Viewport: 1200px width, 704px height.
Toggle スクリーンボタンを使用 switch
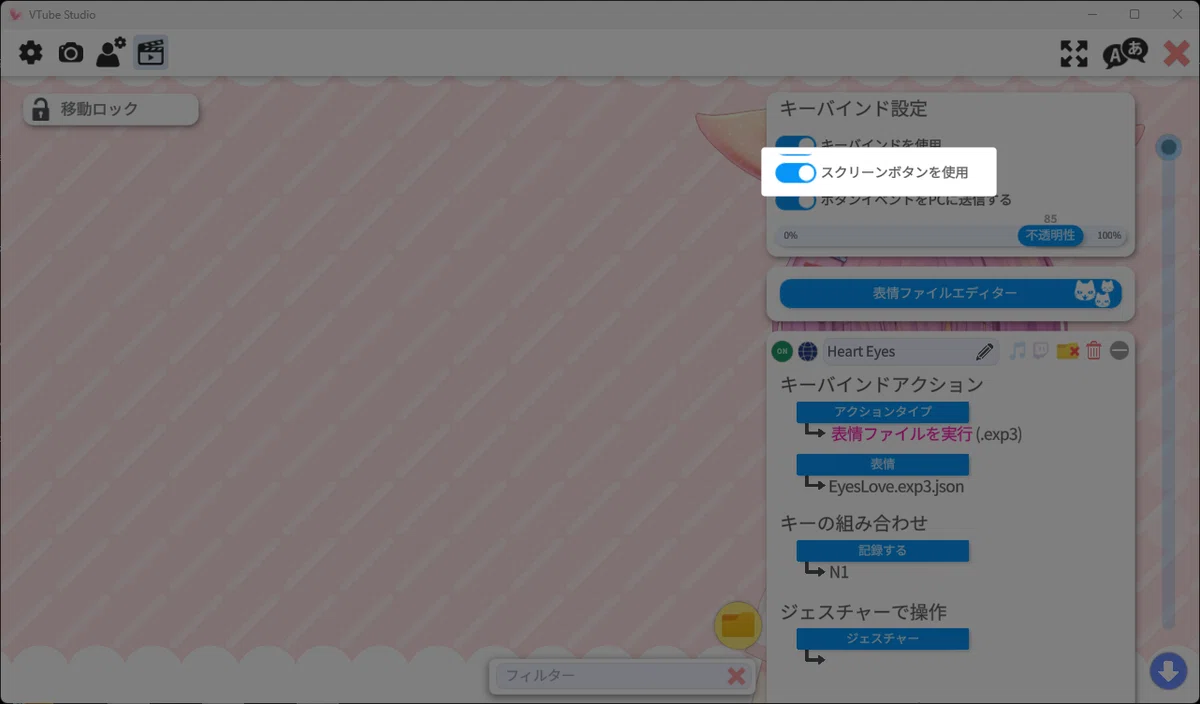point(796,173)
